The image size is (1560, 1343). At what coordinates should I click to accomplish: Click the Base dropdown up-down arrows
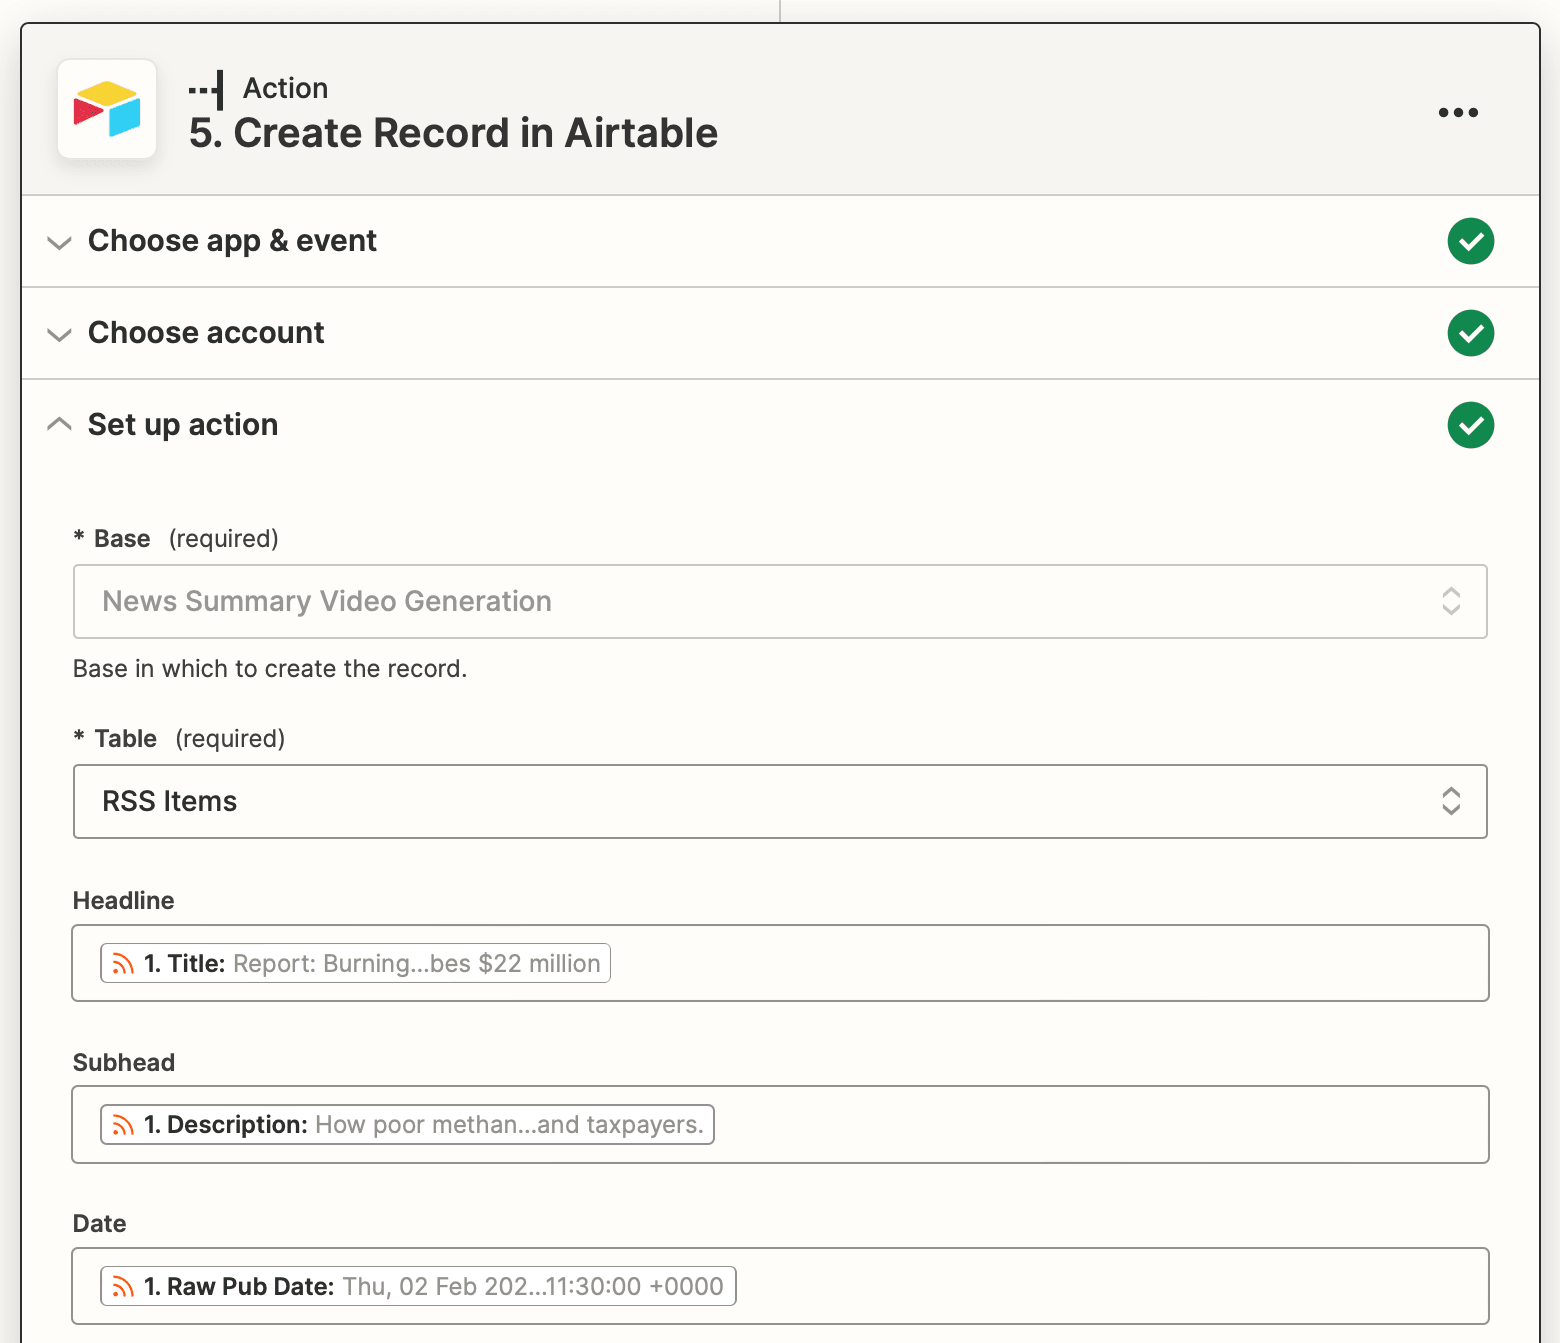[1451, 601]
